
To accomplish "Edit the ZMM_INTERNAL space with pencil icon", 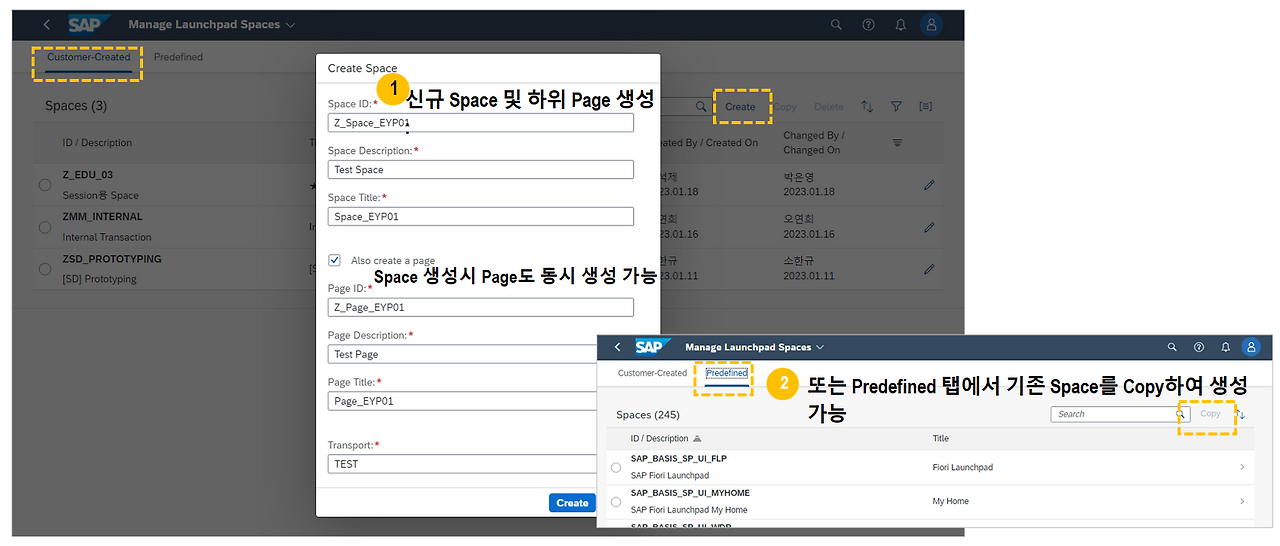I will (929, 227).
